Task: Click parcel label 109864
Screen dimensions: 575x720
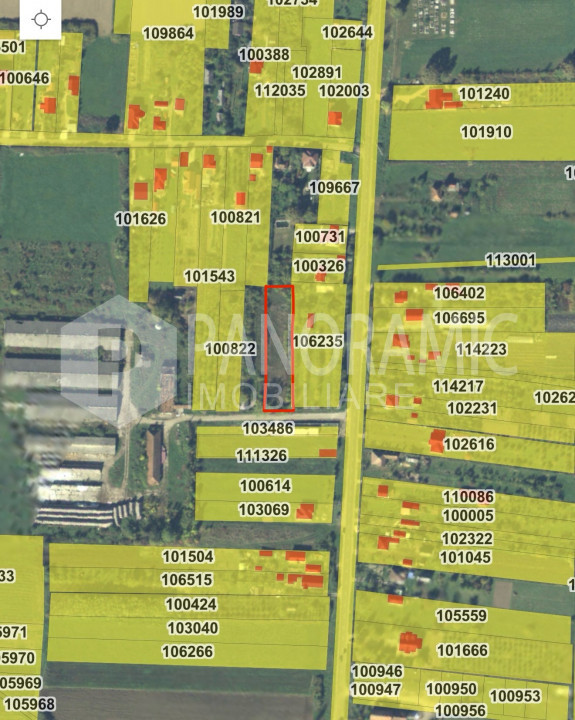Action: [x=168, y=34]
